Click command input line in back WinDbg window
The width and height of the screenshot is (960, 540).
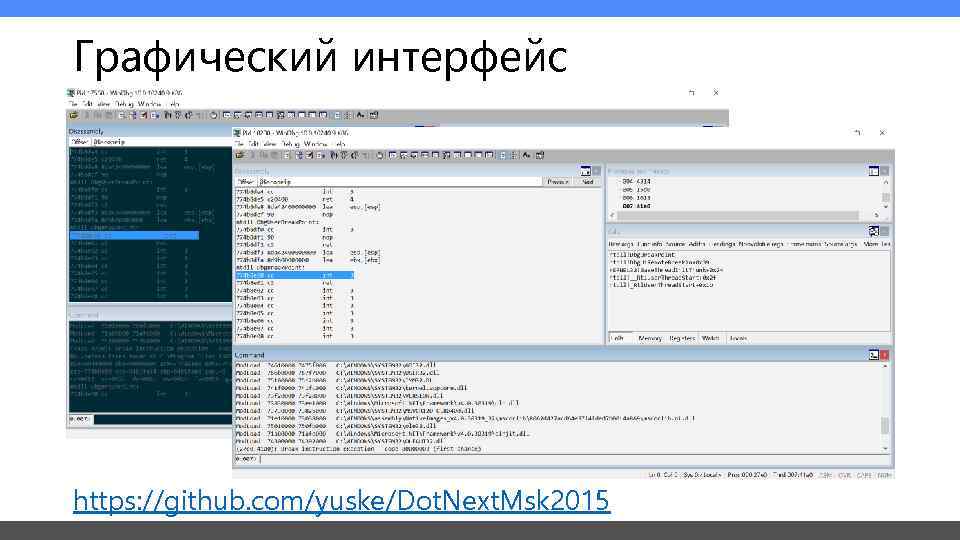(163, 419)
